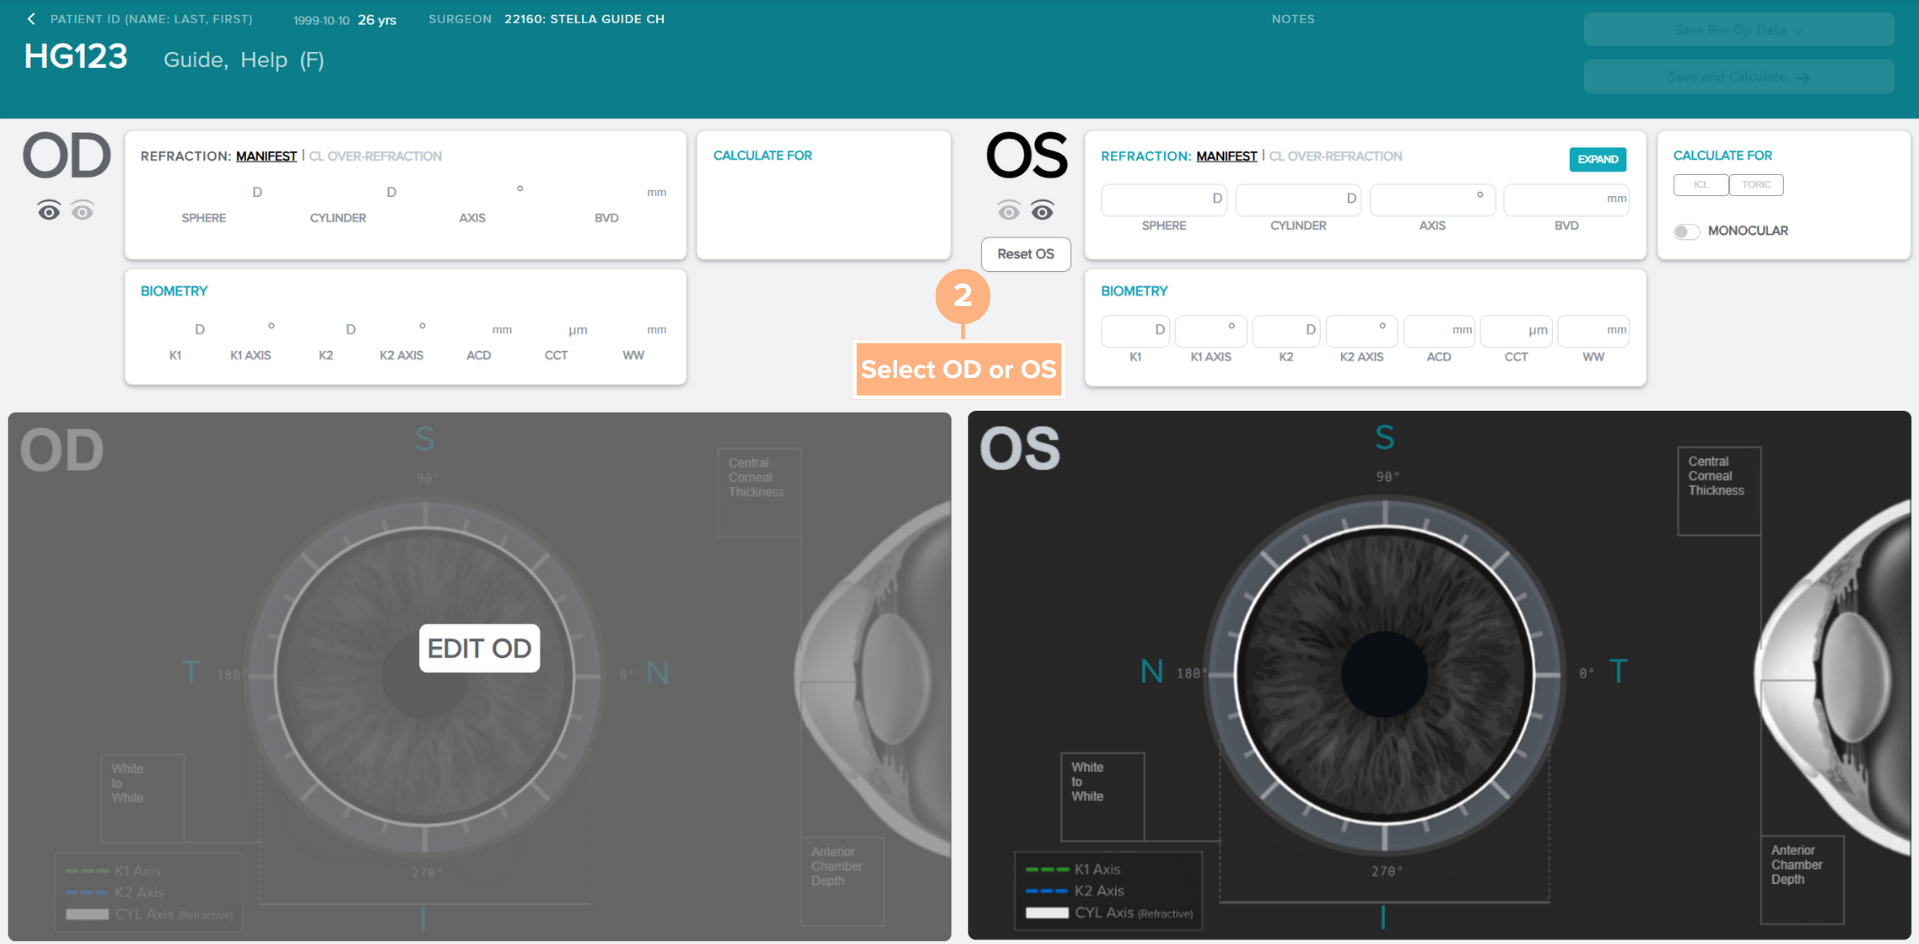The image size is (1919, 944).
Task: Click the faded eye icon under OD
Action: click(x=83, y=211)
